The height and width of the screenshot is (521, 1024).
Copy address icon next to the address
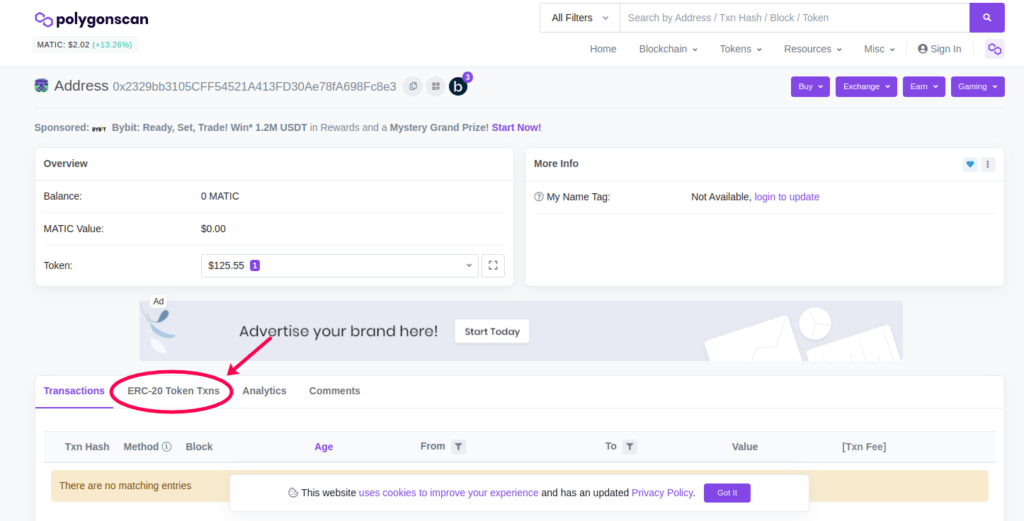(413, 86)
